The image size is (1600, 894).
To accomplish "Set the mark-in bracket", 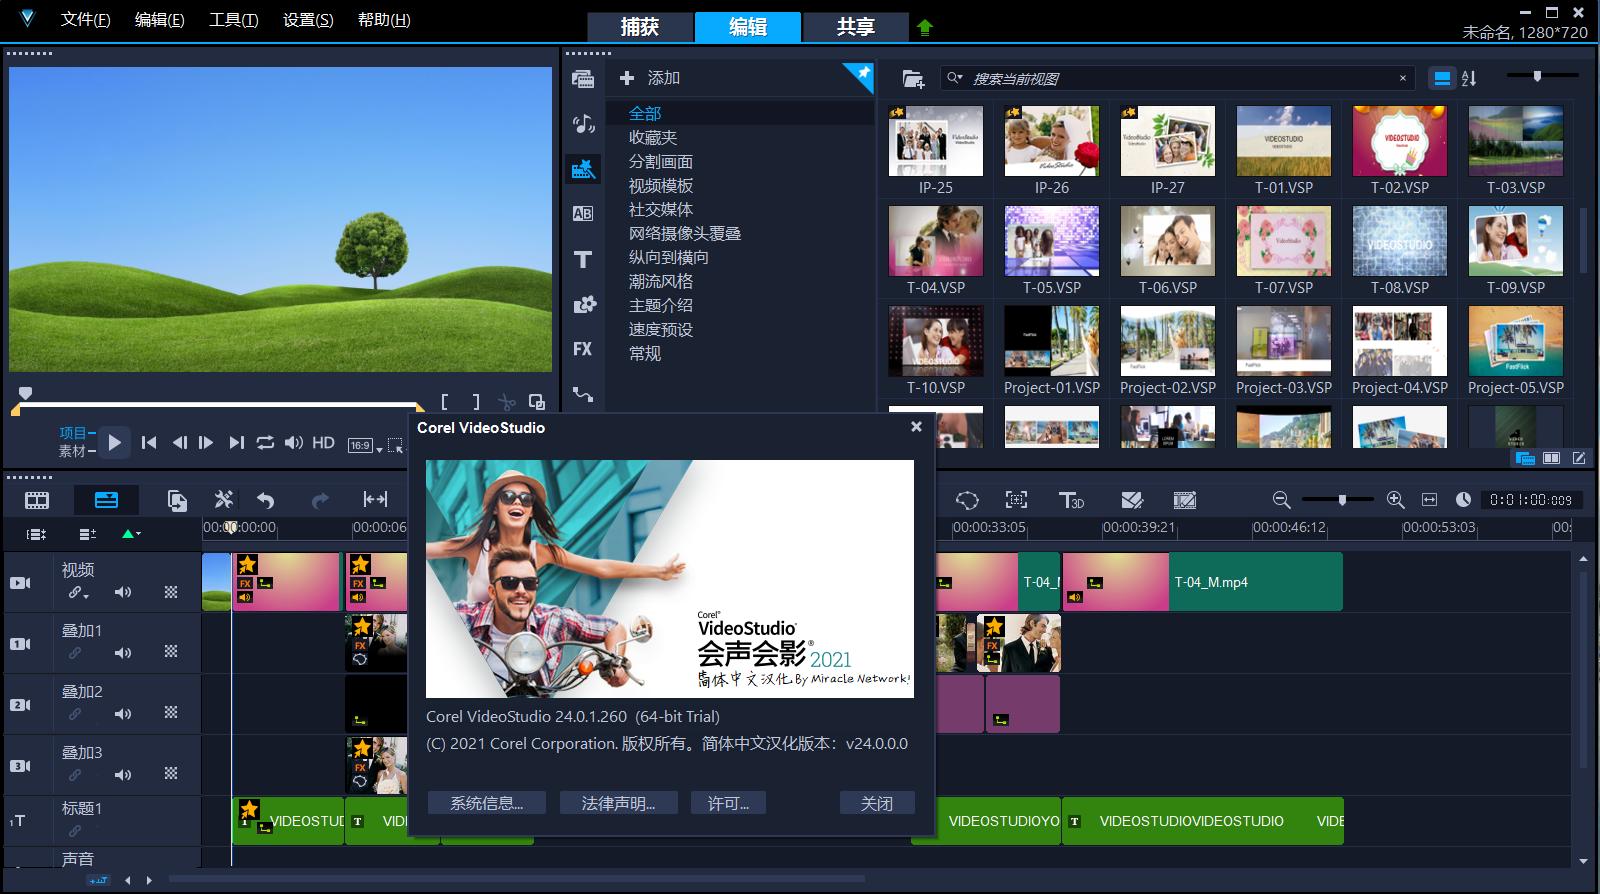I will click(445, 402).
